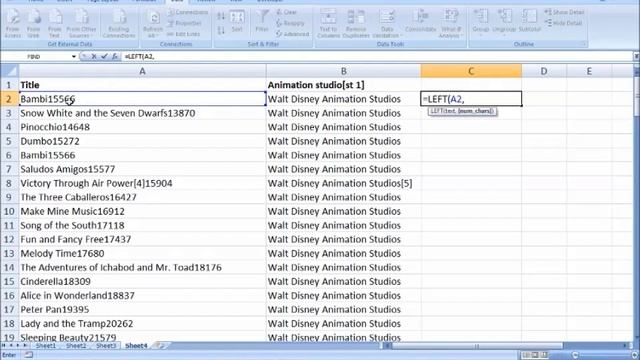This screenshot has width=640, height=360.
Task: Select the Sheet4 tab
Action: (136, 346)
